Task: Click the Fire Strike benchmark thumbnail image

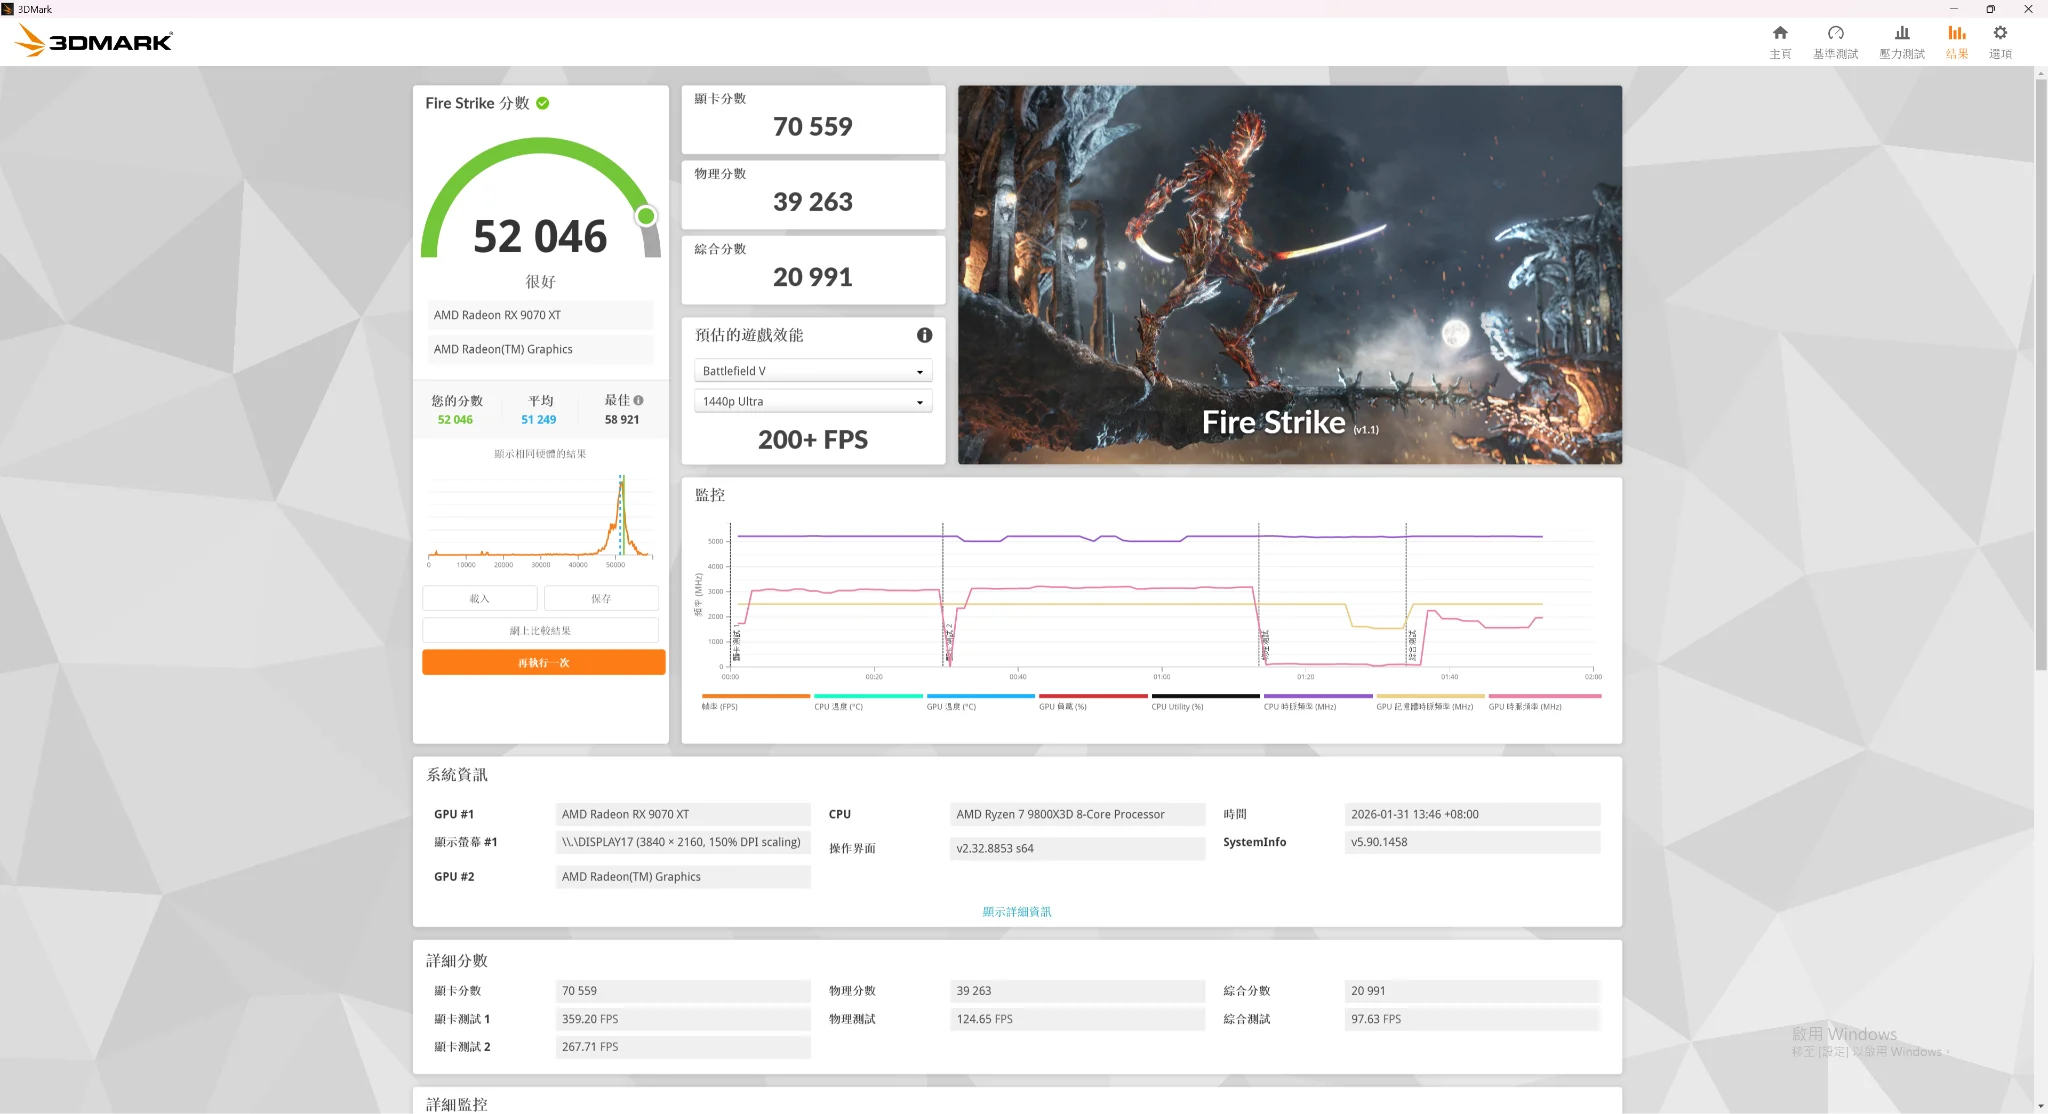Action: click(x=1289, y=274)
